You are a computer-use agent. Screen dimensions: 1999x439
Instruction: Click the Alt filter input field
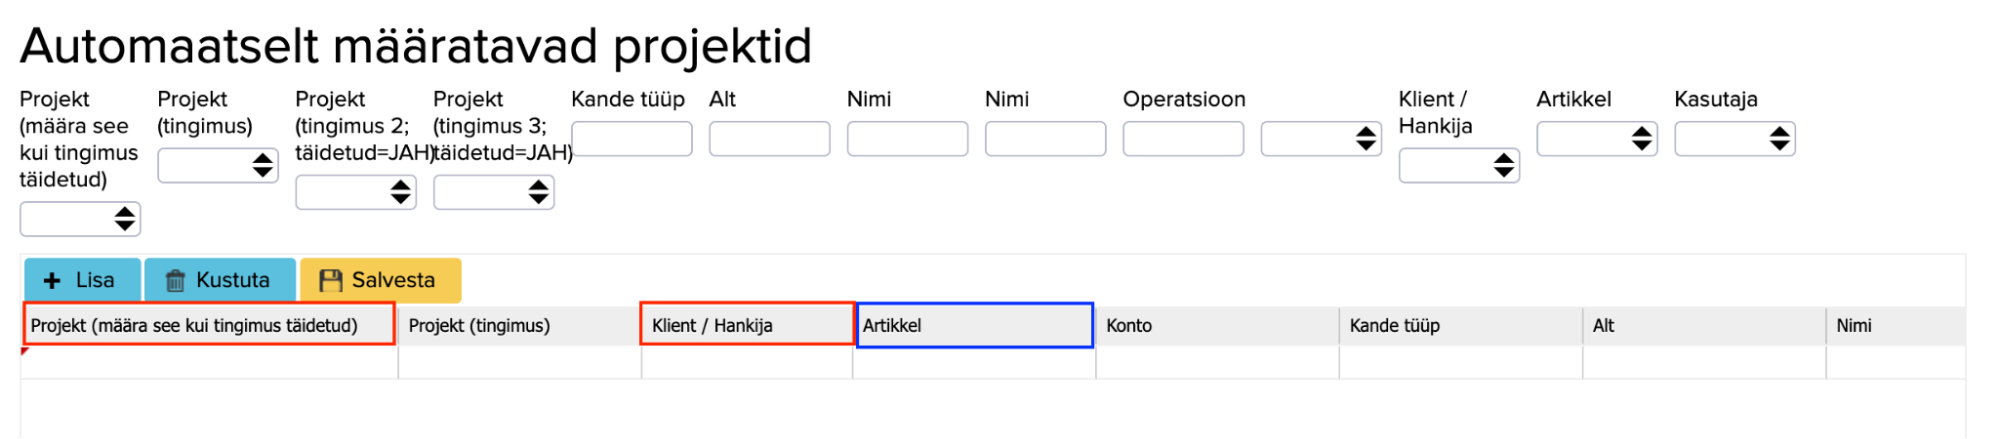tap(769, 139)
